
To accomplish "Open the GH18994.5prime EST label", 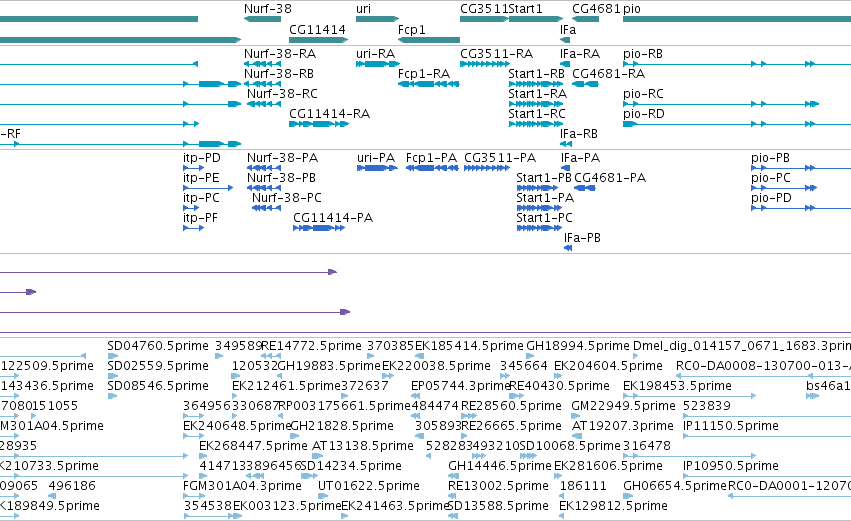I will 578,346.
